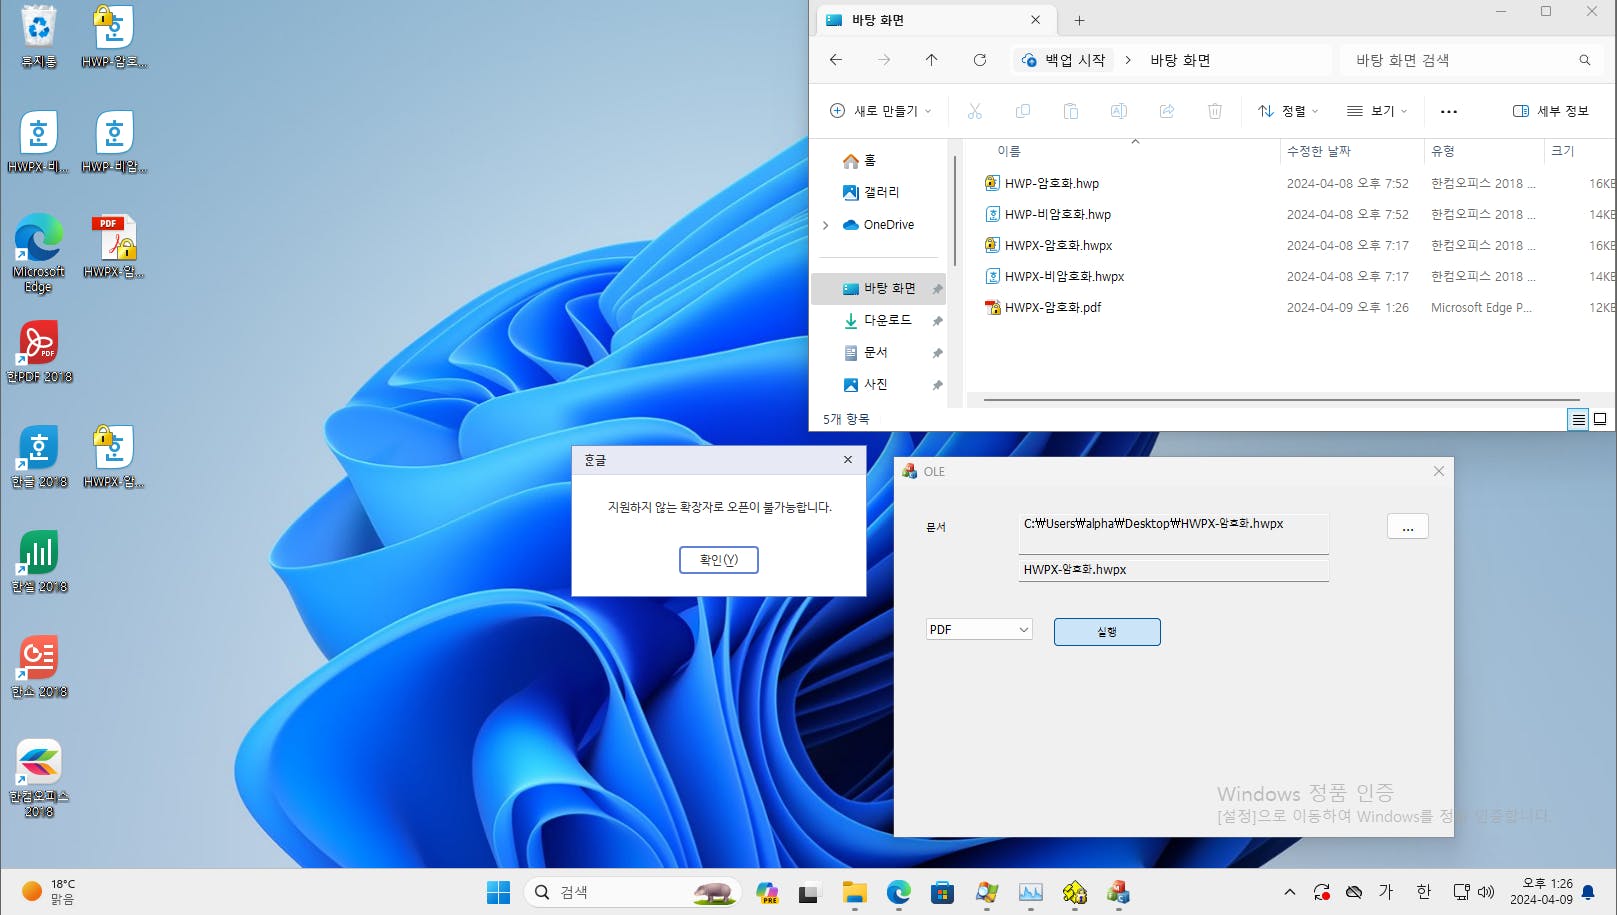
Task: Show hidden system tray icons
Action: (x=1290, y=892)
